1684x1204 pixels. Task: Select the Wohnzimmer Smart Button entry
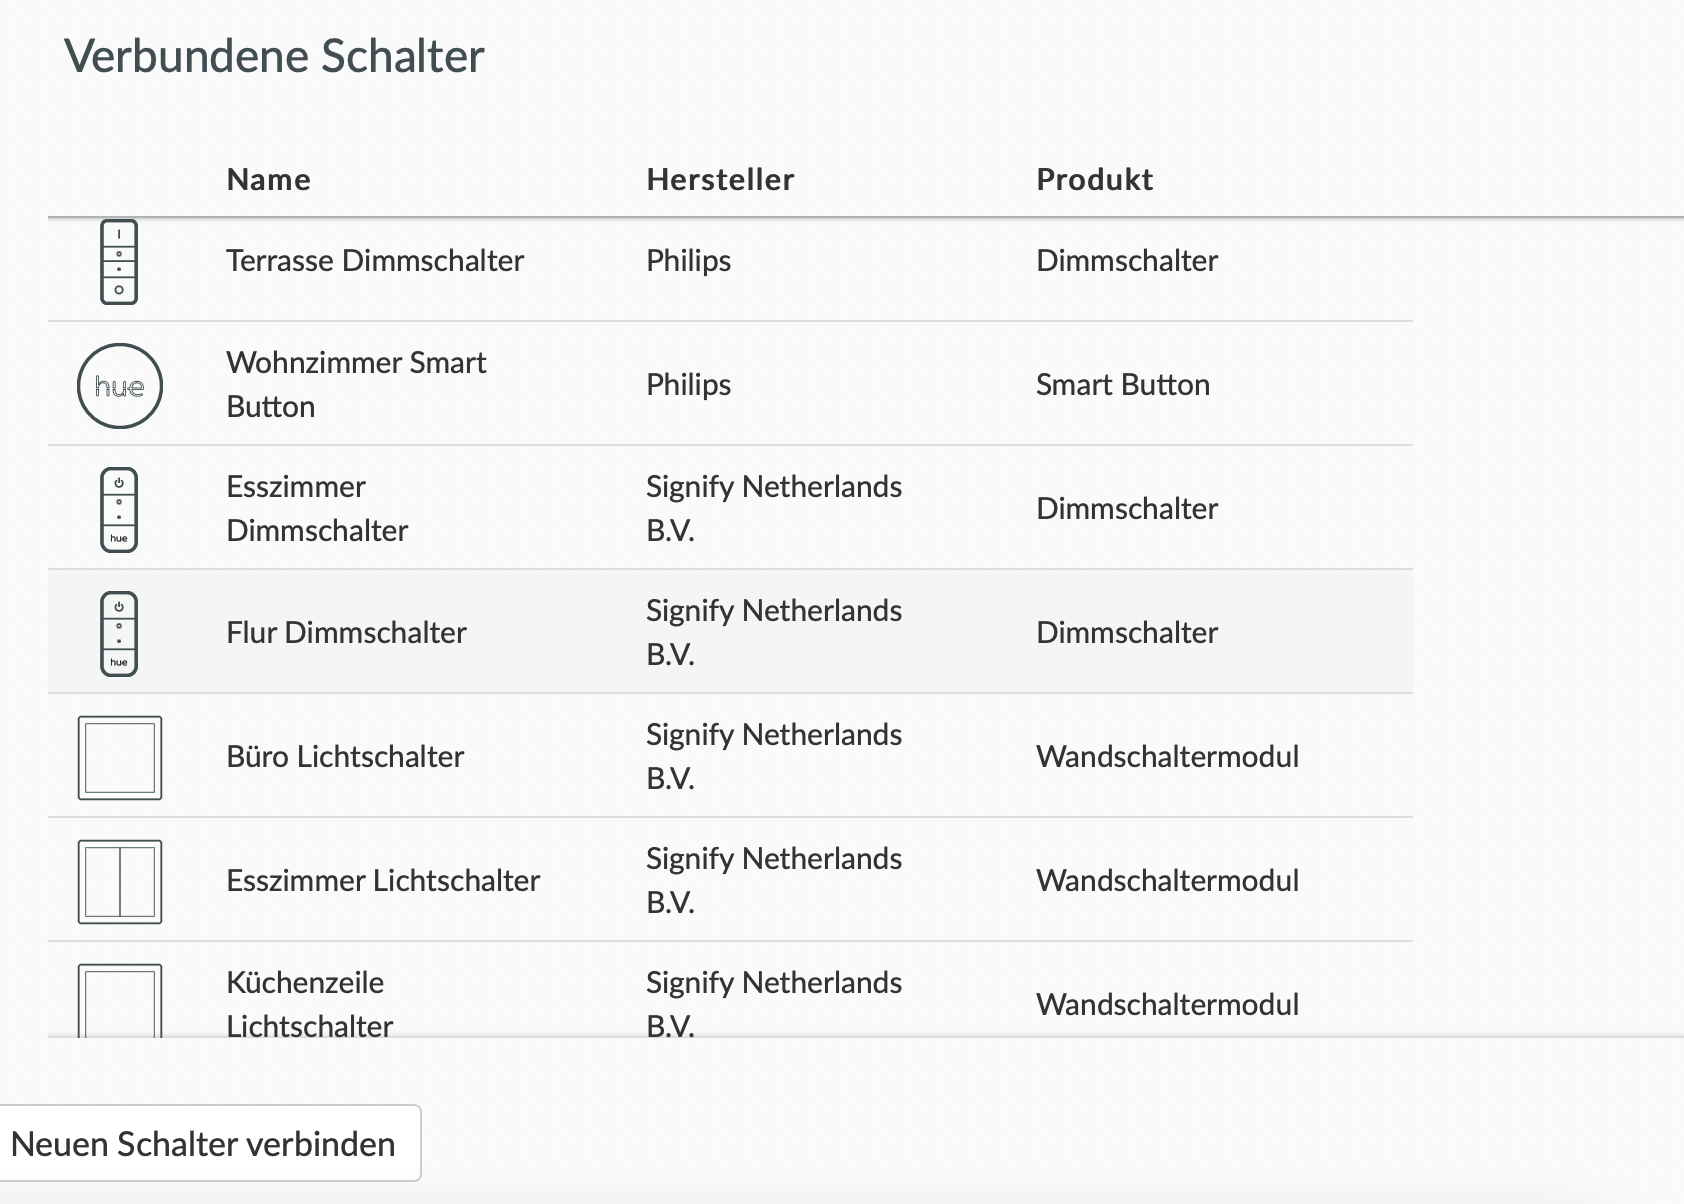coord(356,384)
